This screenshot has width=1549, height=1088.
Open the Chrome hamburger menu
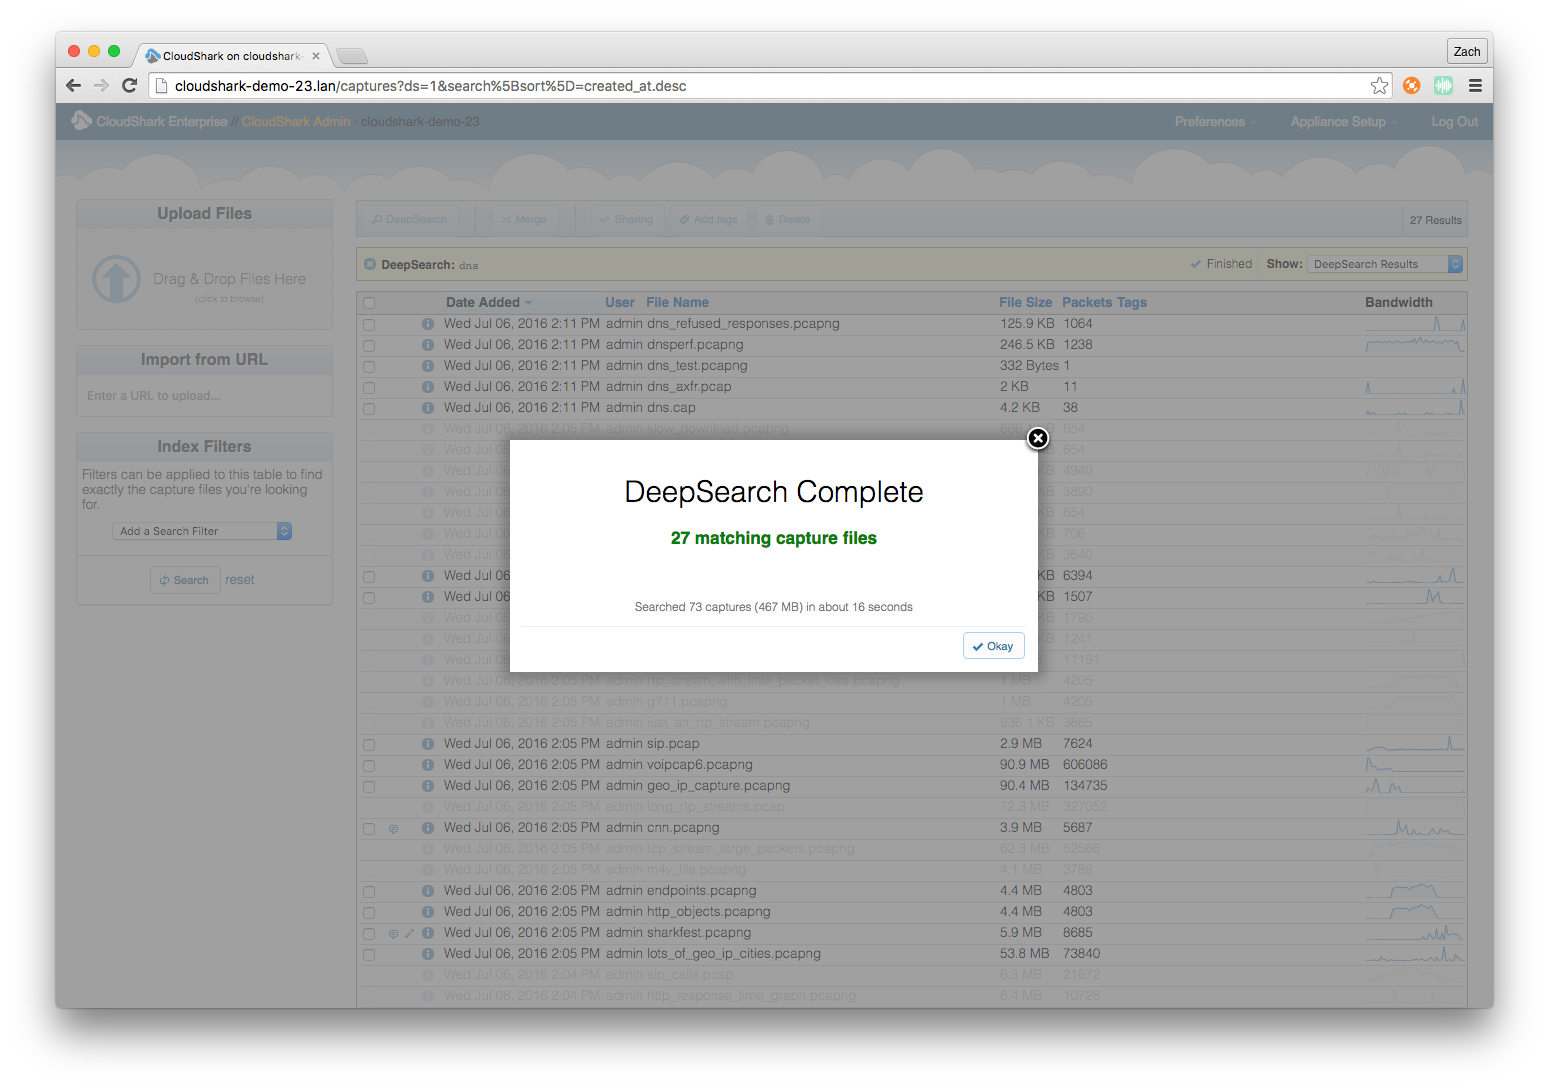(x=1475, y=86)
